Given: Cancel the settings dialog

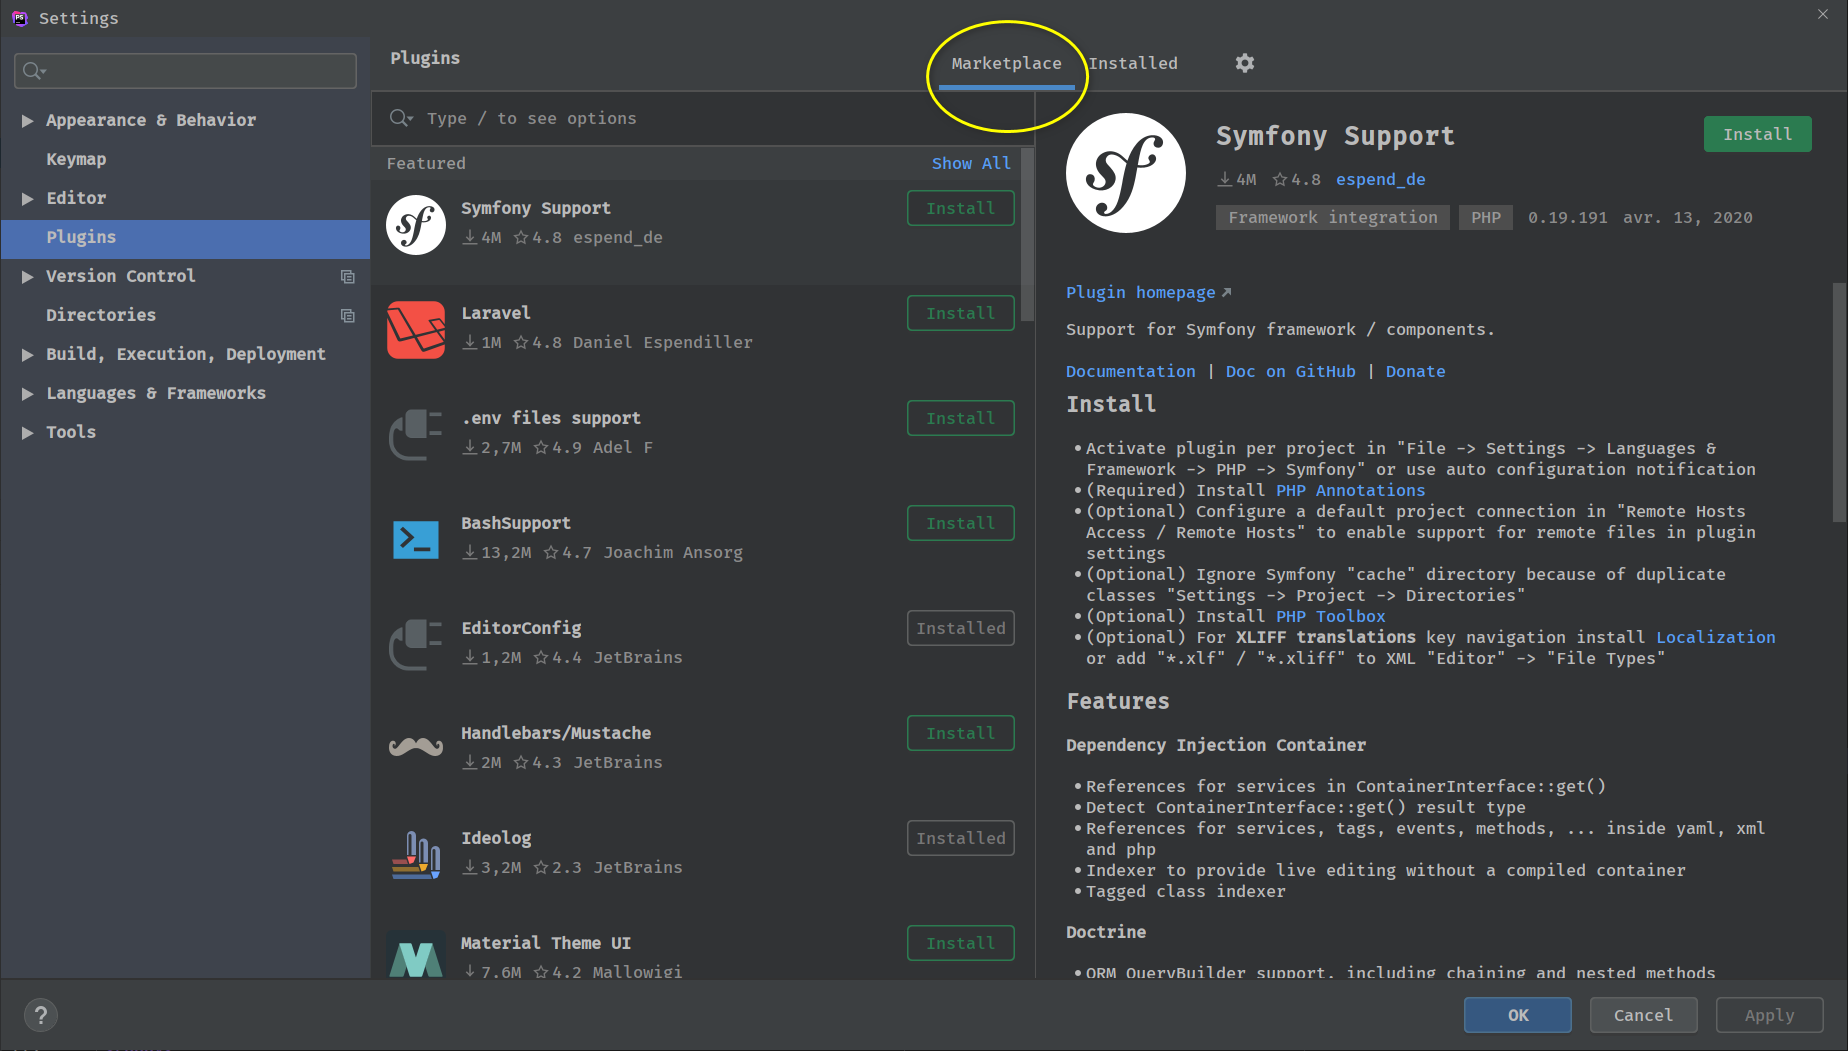Looking at the screenshot, I should click(1643, 1015).
